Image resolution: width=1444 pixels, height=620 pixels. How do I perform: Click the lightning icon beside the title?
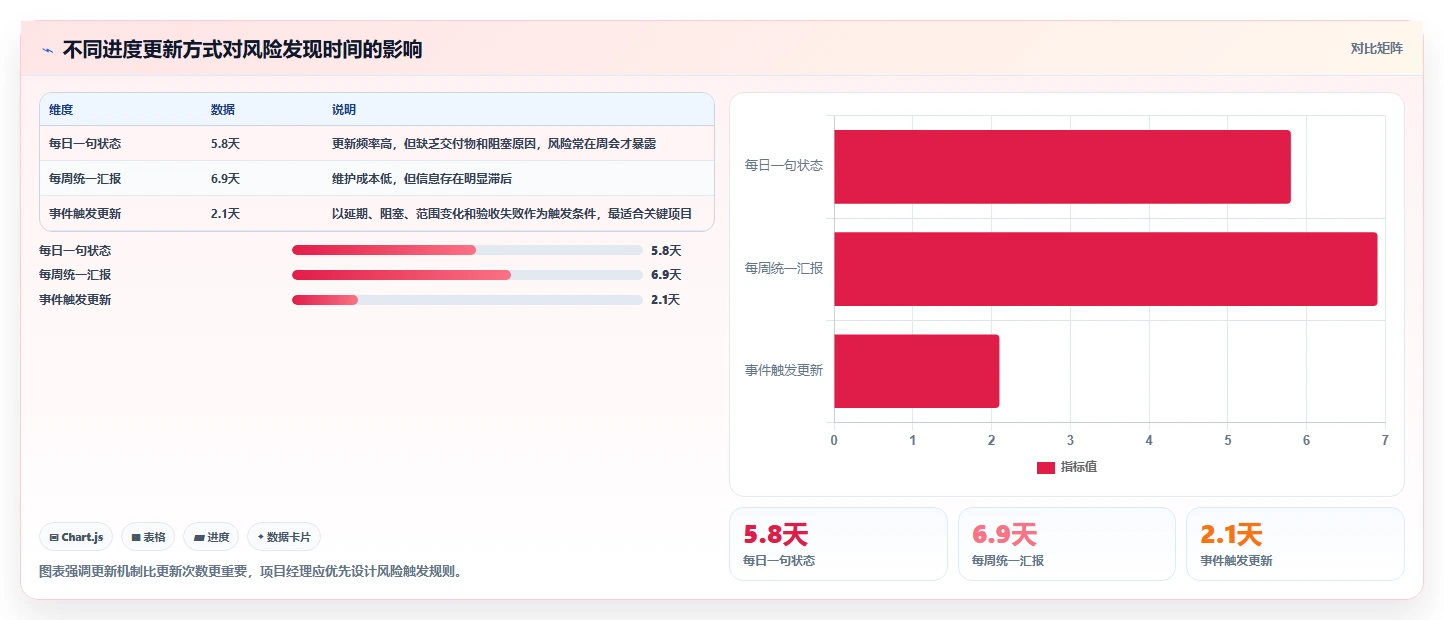[x=47, y=49]
